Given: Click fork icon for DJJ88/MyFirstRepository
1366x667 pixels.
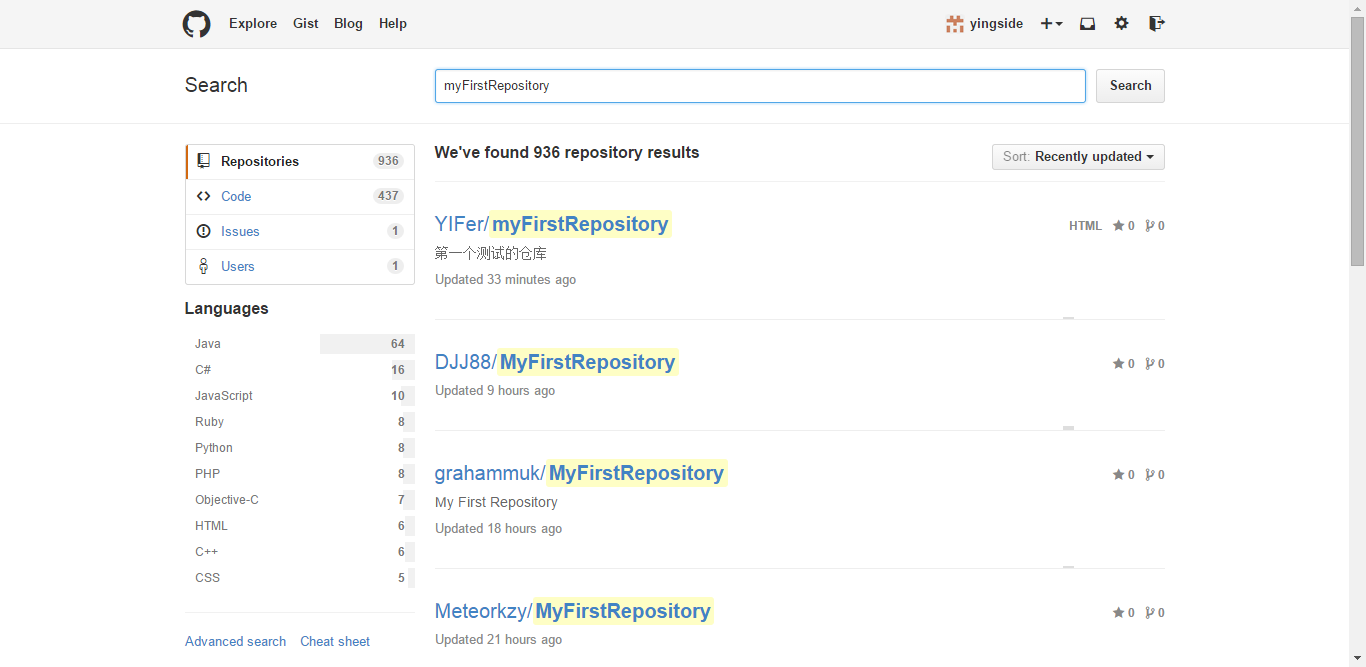Looking at the screenshot, I should [1150, 364].
